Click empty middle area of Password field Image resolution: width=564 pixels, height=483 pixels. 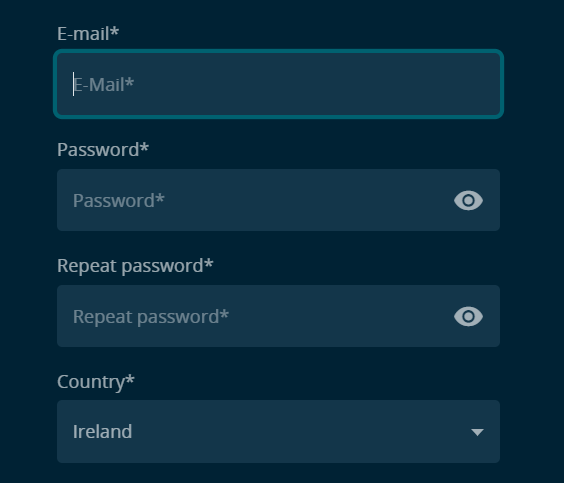pos(288,200)
